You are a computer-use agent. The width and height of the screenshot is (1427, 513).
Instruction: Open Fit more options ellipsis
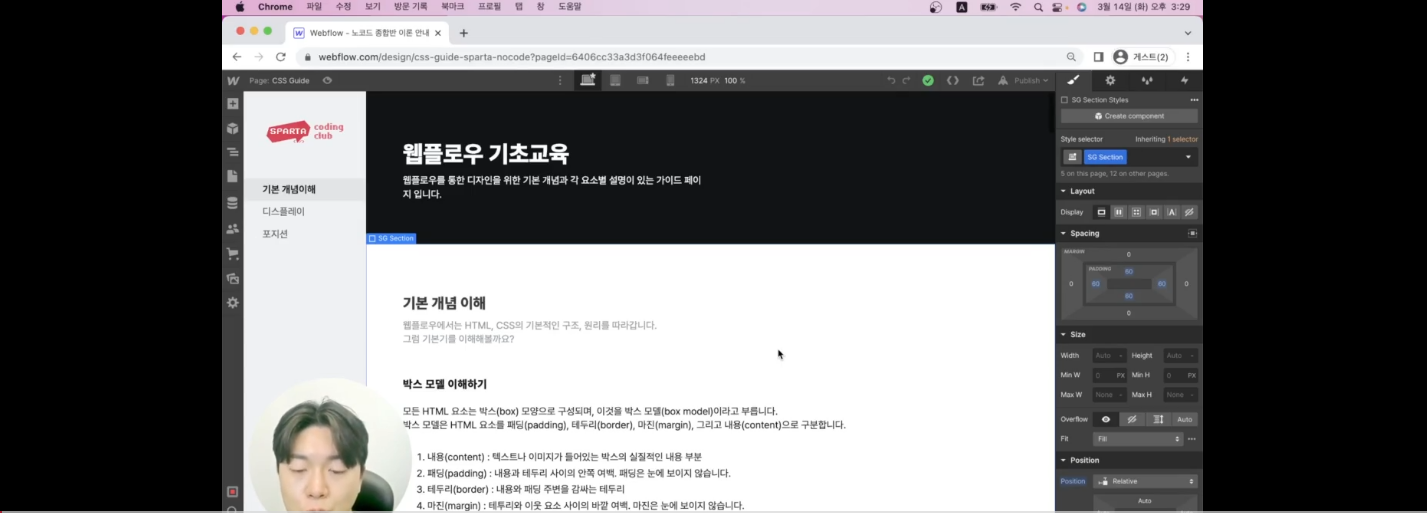coord(1192,439)
